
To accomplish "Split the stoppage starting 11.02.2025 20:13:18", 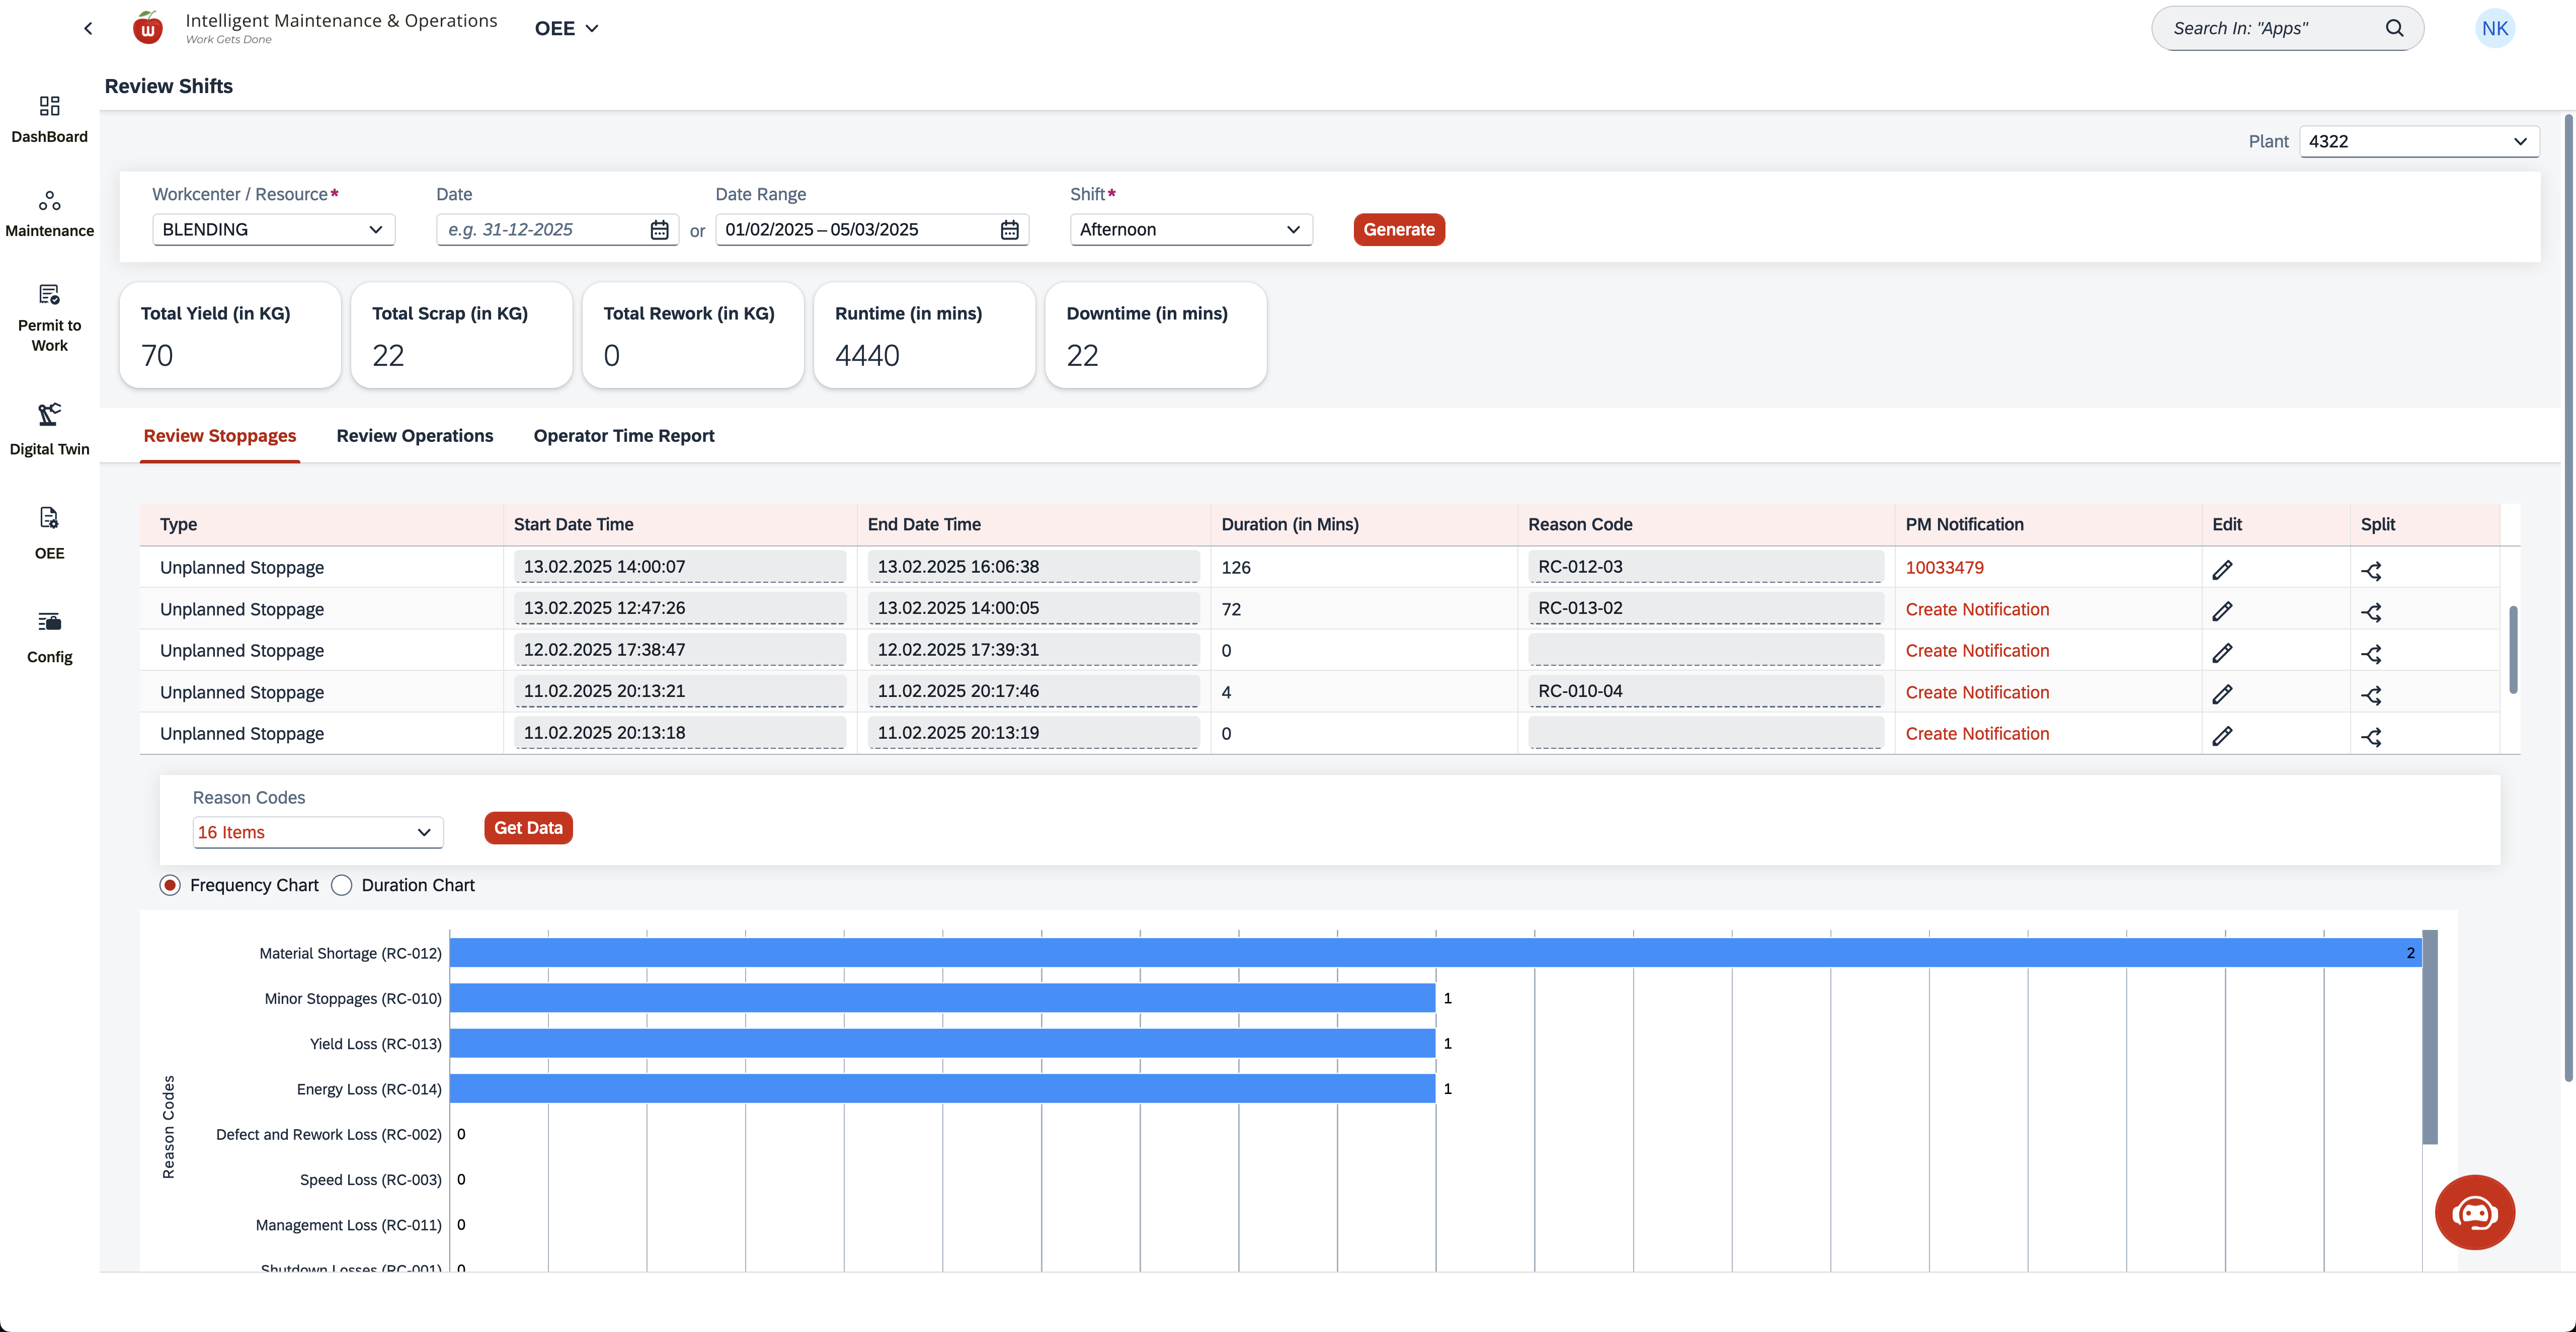I will coord(2371,737).
